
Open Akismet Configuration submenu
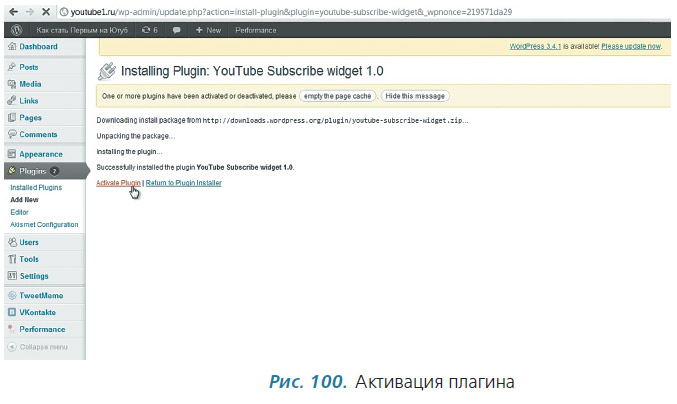(x=44, y=225)
